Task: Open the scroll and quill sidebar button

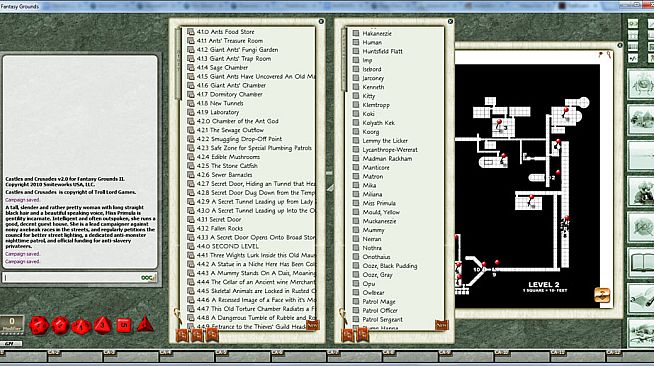Action: pyautogui.click(x=641, y=298)
